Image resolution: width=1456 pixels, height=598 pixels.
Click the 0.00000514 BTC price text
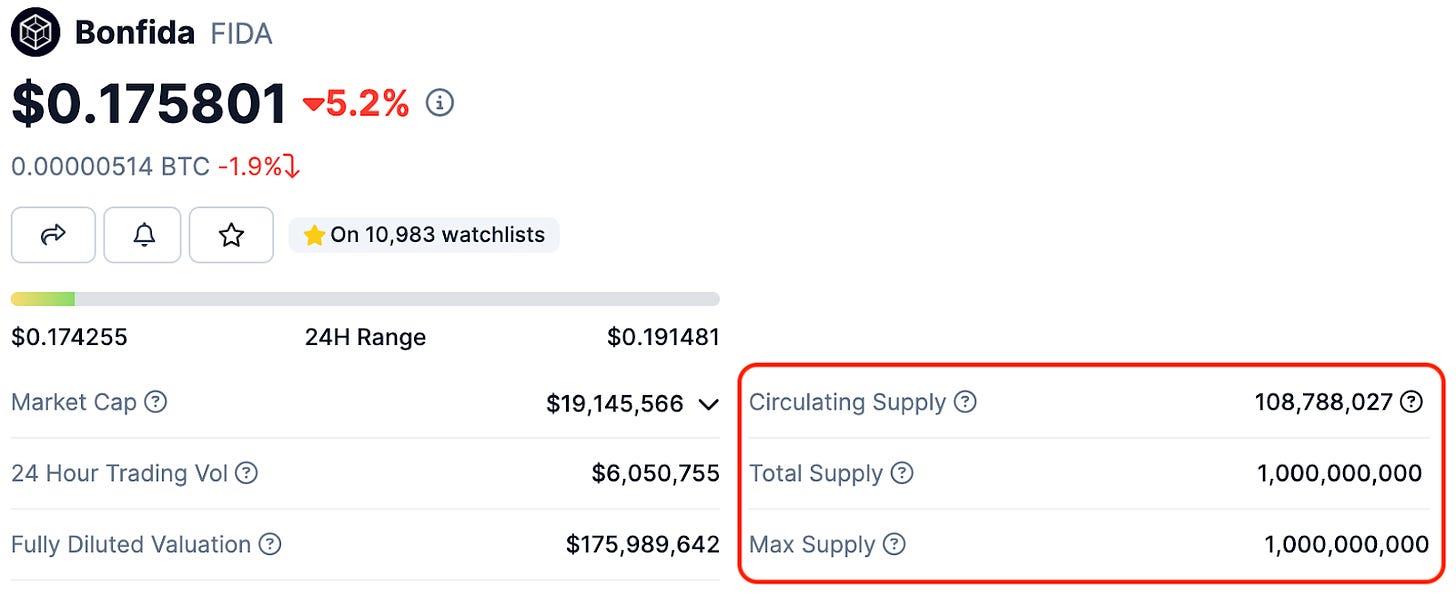[110, 166]
